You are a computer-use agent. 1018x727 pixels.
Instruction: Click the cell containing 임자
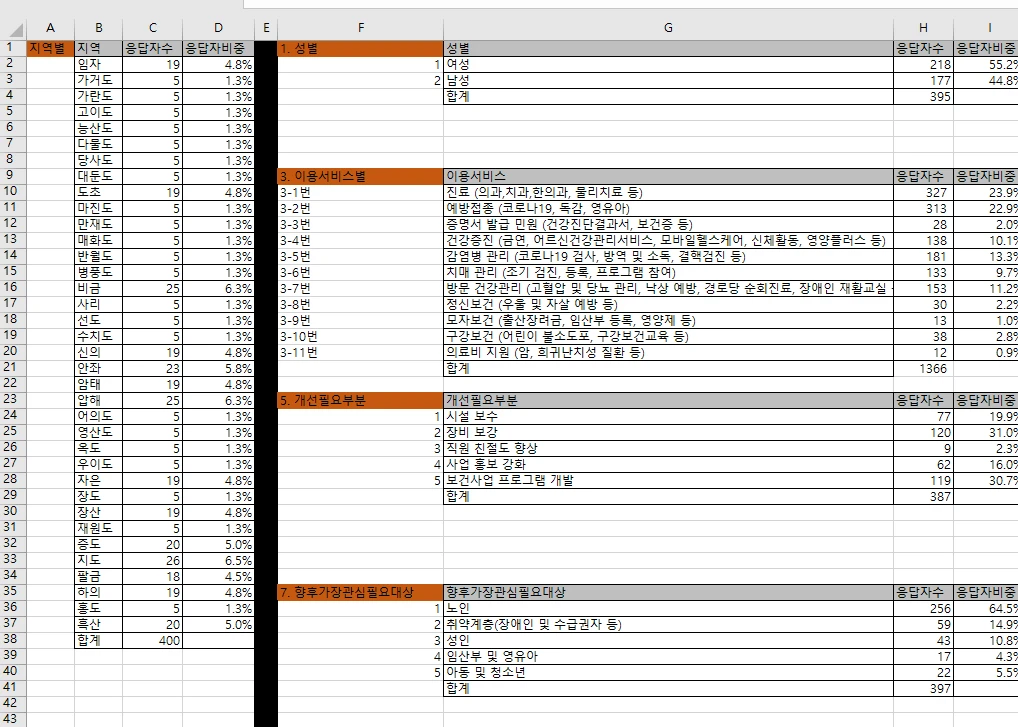99,64
